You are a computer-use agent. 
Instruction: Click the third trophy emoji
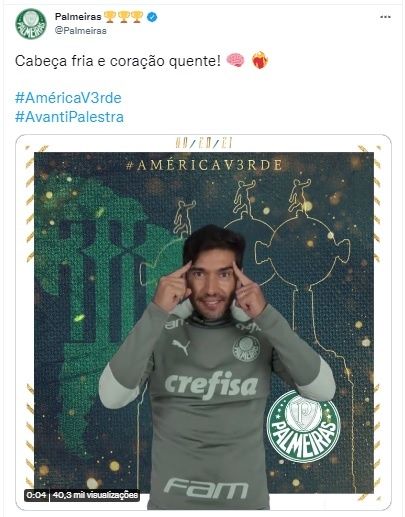[x=137, y=17]
